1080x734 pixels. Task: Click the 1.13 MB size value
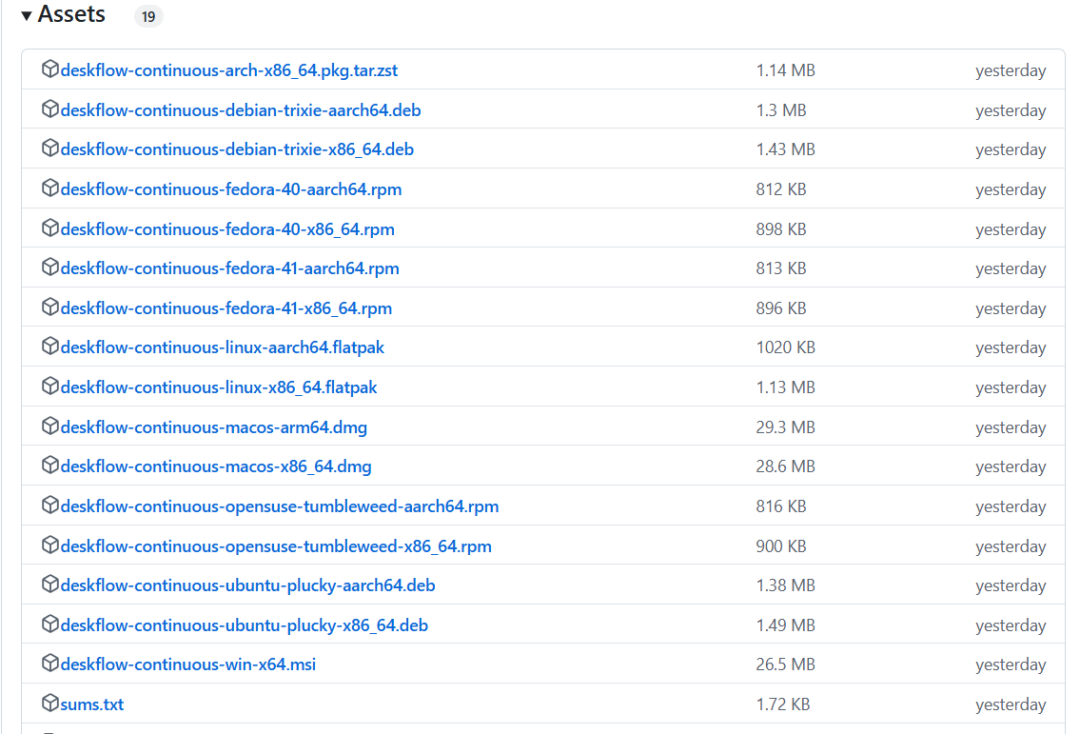[785, 388]
